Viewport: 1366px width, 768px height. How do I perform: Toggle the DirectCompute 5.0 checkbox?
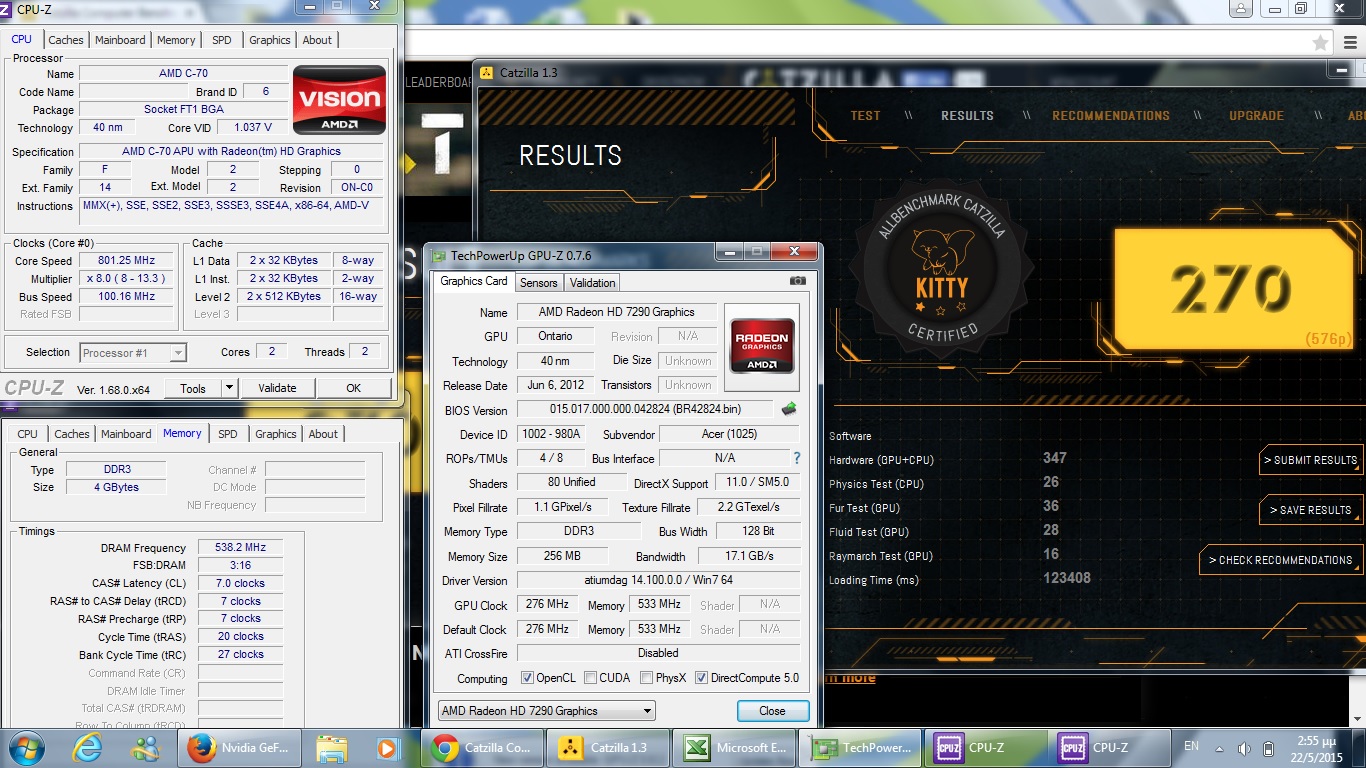point(701,678)
